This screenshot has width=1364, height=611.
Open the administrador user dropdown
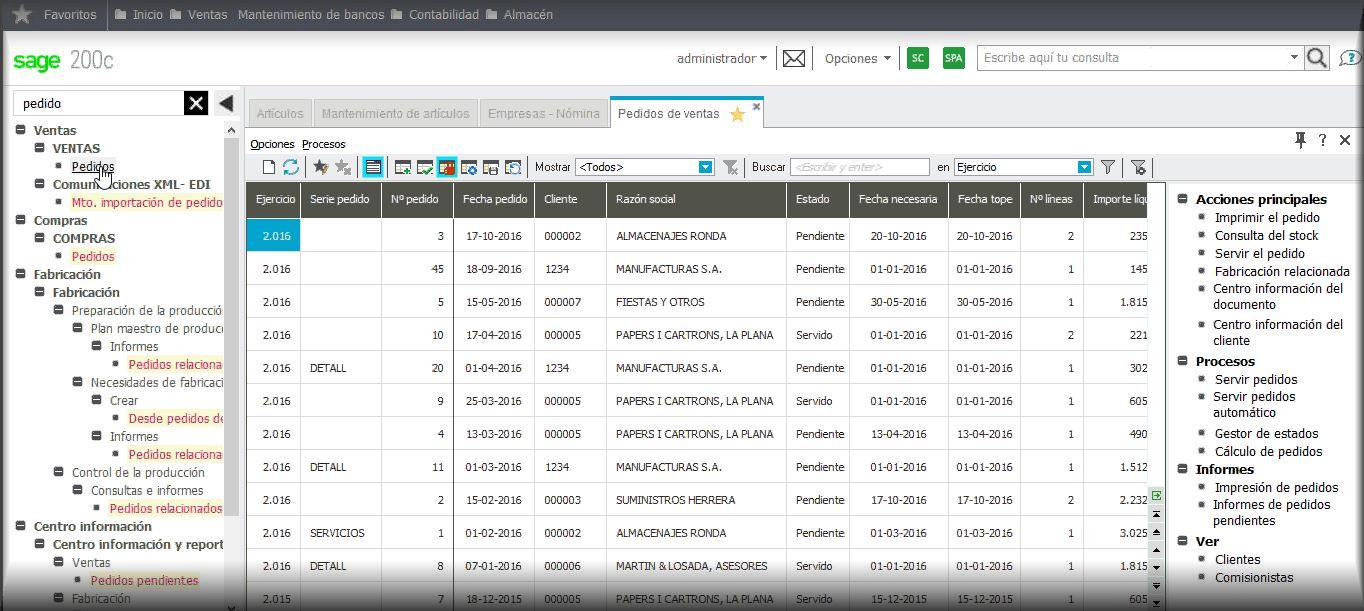tap(722, 58)
